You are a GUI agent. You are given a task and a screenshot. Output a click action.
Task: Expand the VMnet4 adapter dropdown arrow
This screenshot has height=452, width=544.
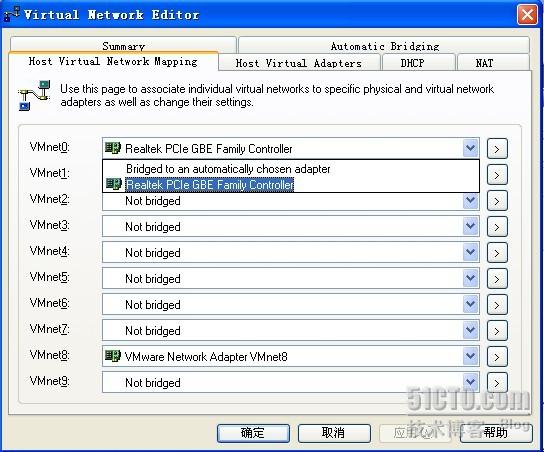coord(470,253)
